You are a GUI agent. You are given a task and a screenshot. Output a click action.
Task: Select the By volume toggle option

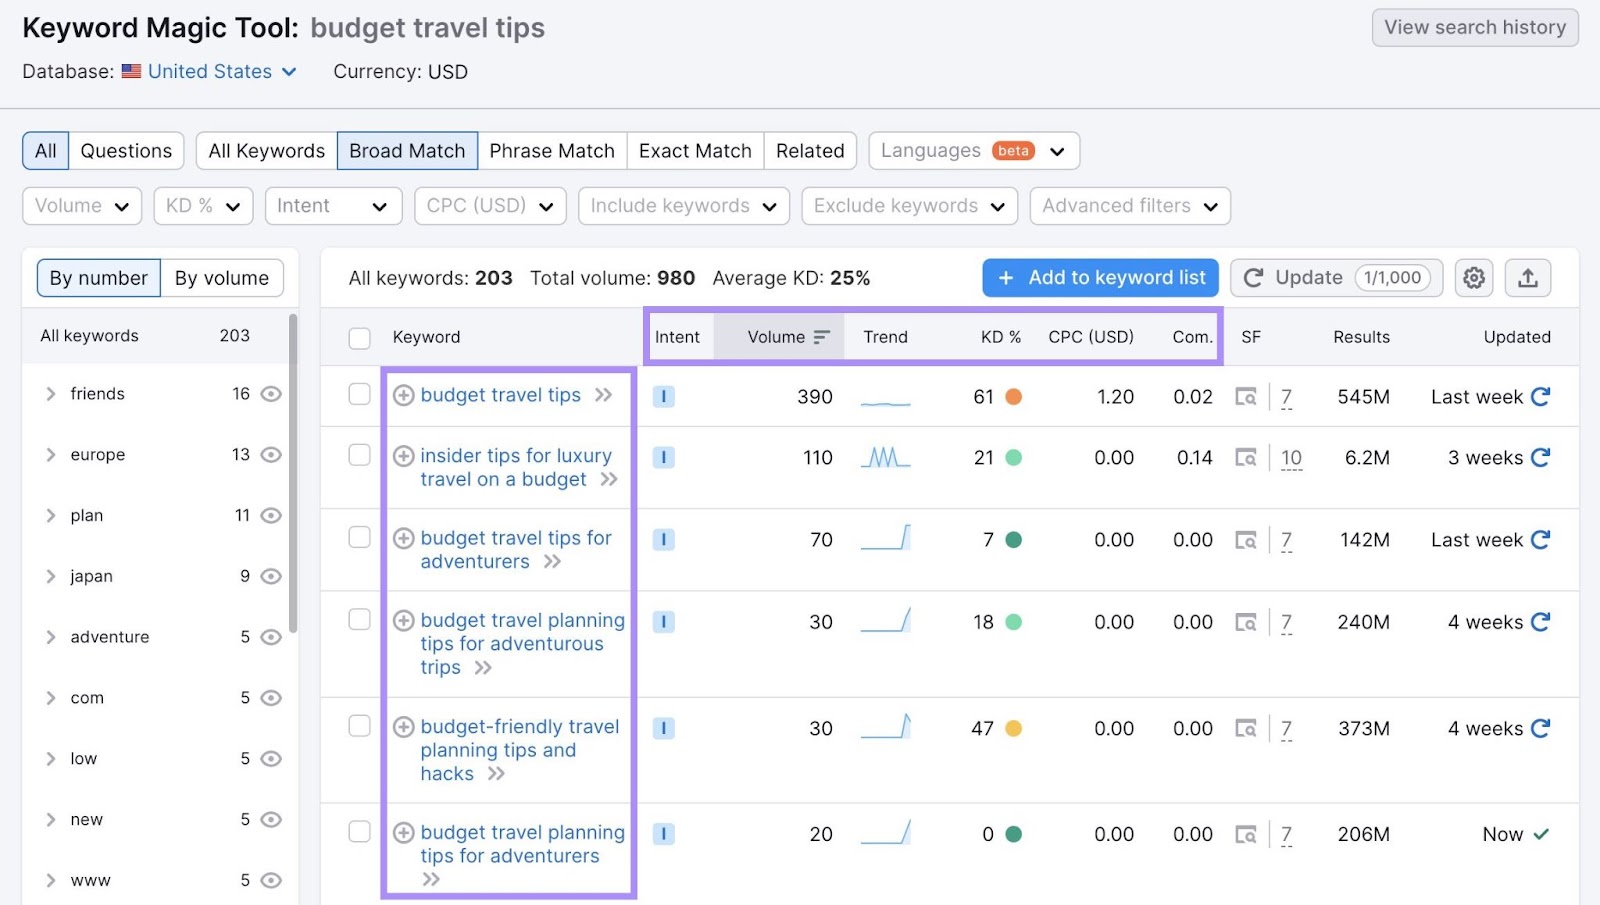pyautogui.click(x=221, y=278)
